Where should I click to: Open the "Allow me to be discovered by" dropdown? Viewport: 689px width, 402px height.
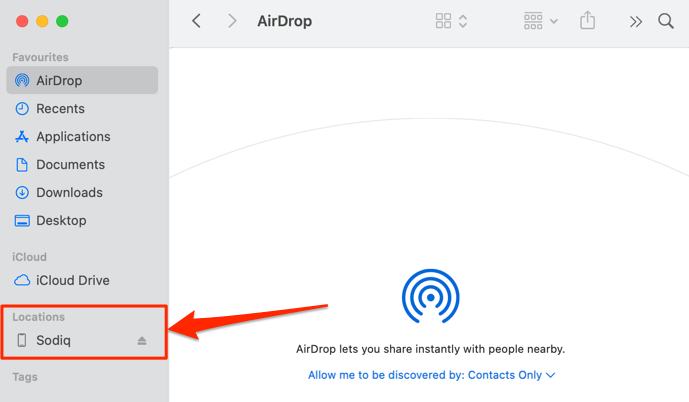tap(431, 375)
